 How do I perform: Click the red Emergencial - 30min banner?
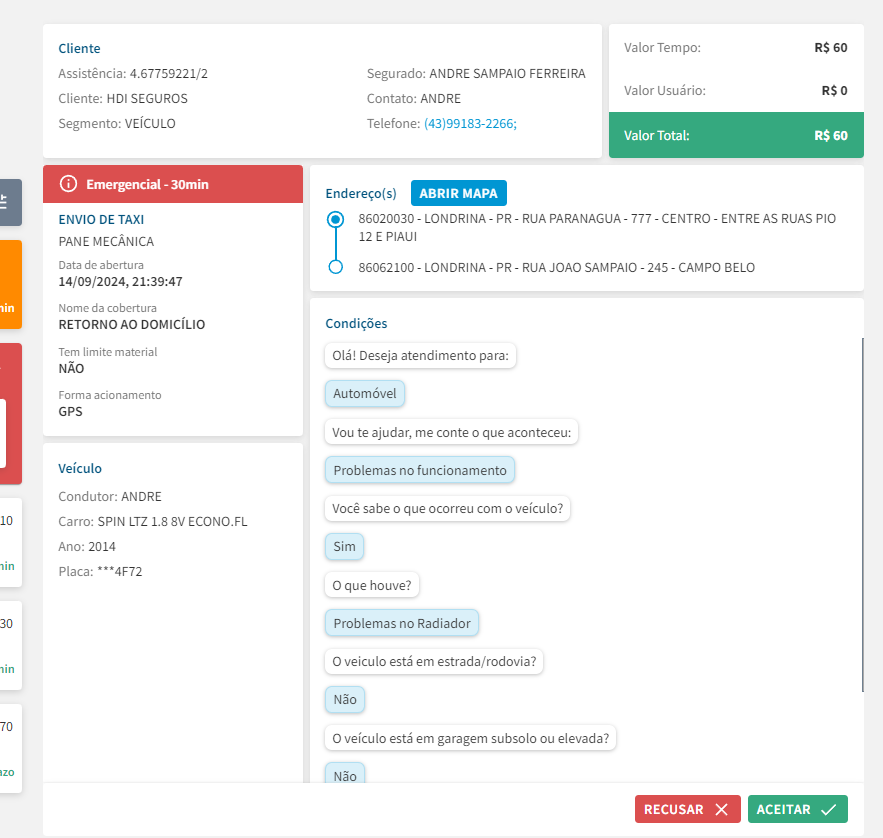[x=173, y=184]
